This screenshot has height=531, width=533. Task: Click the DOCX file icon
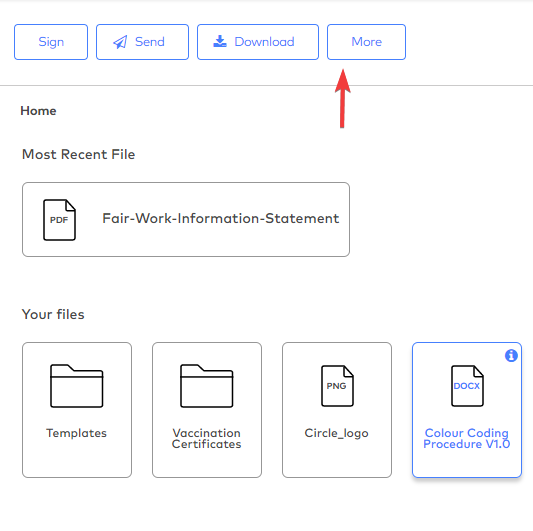467,386
